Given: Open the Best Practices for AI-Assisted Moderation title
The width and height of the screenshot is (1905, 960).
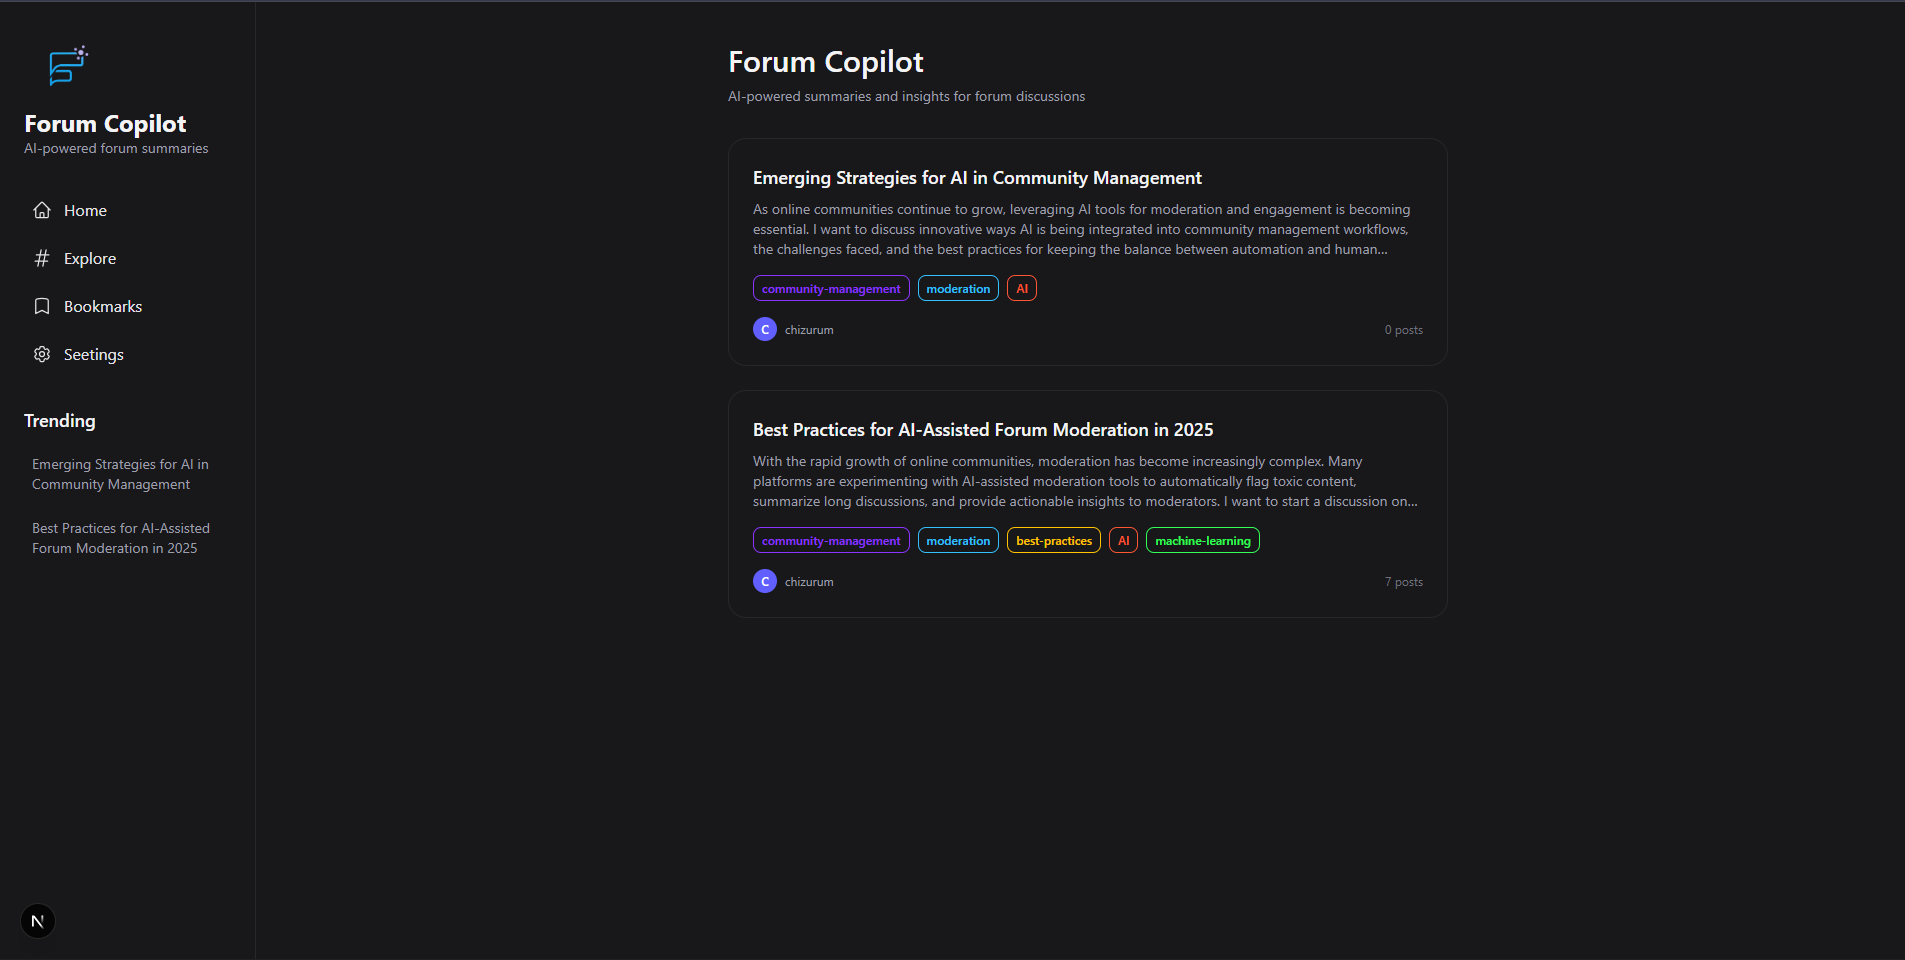Looking at the screenshot, I should [x=983, y=430].
